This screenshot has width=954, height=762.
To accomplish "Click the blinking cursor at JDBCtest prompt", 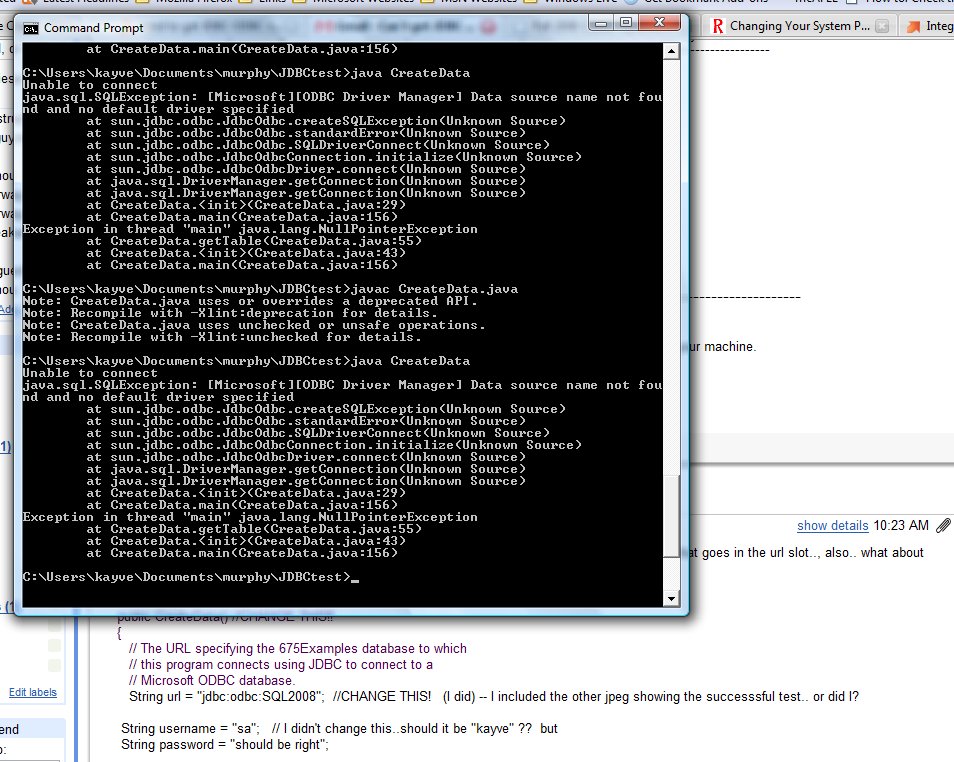I will pos(355,577).
